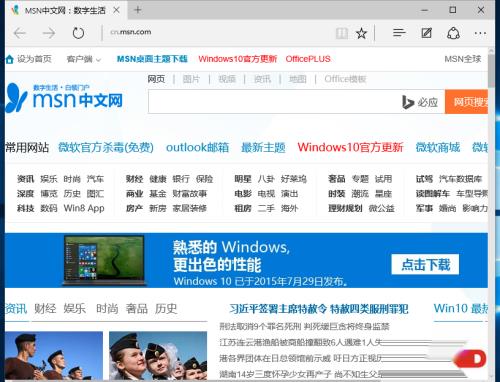
Task: Open the Win10 最热 section heading
Action: click(461, 308)
